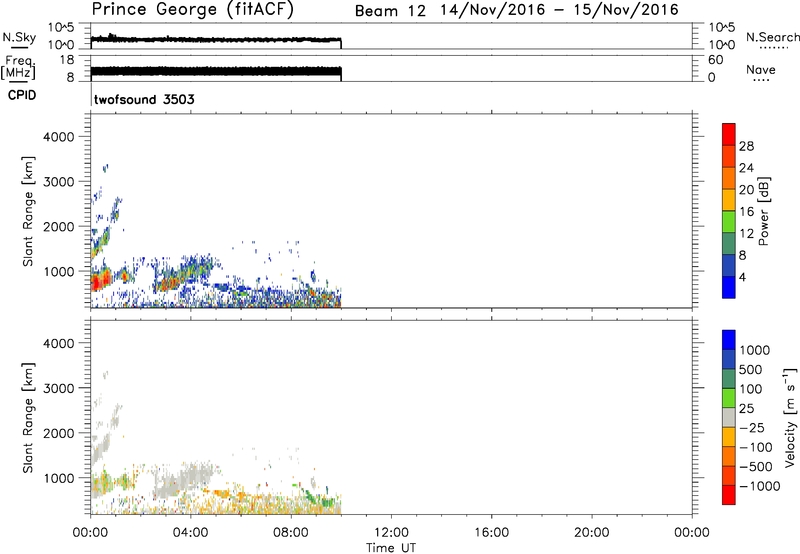The width and height of the screenshot is (800, 554).
Task: Click the blue top segment of Velocity colorbar
Action: tap(729, 340)
